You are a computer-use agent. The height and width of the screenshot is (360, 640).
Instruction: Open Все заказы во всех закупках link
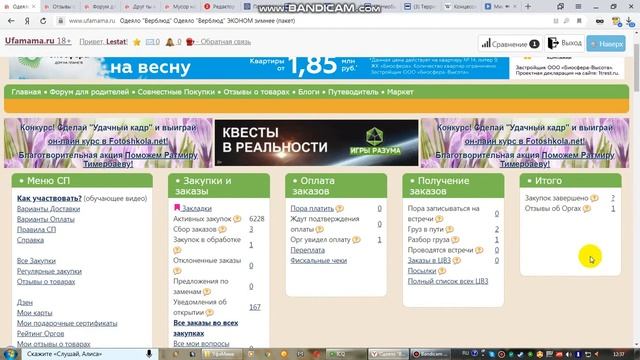[205, 328]
